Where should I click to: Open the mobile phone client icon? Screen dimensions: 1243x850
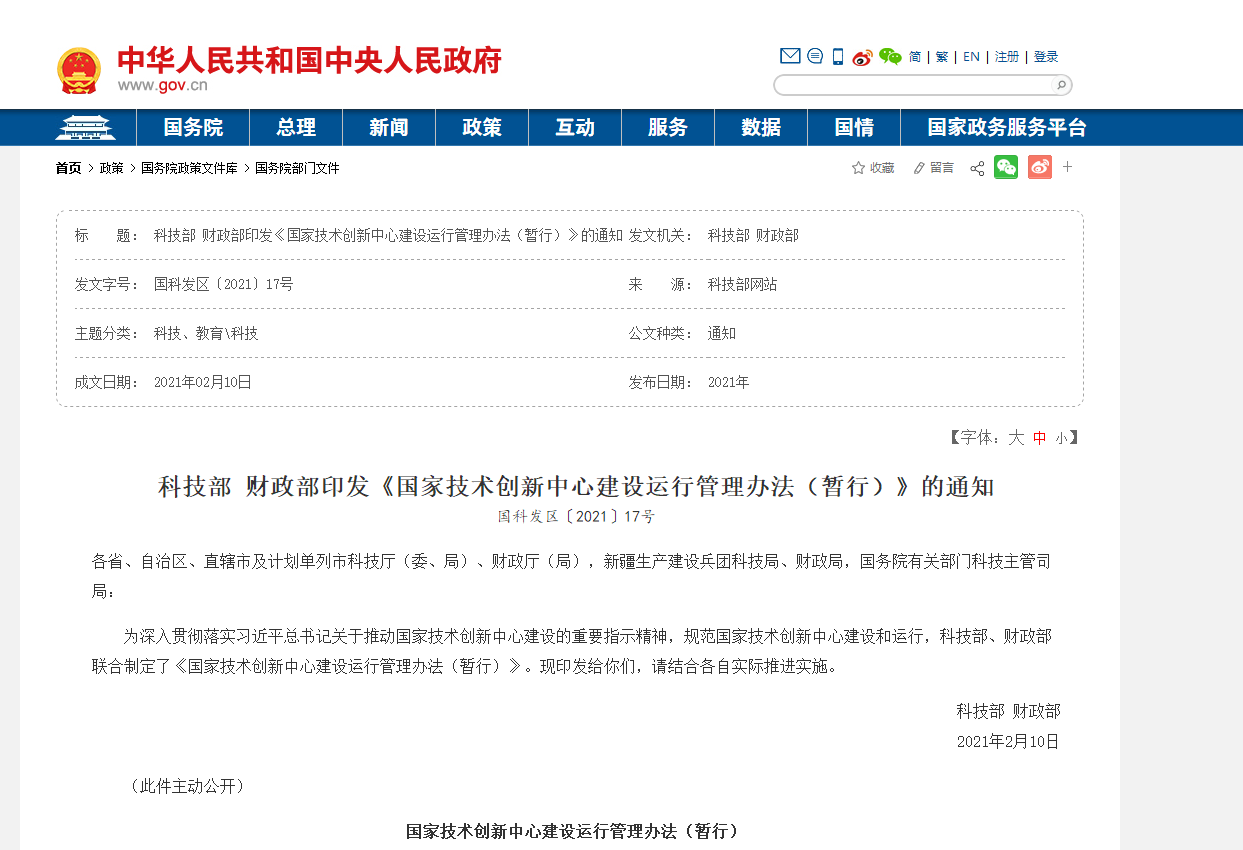click(x=838, y=57)
